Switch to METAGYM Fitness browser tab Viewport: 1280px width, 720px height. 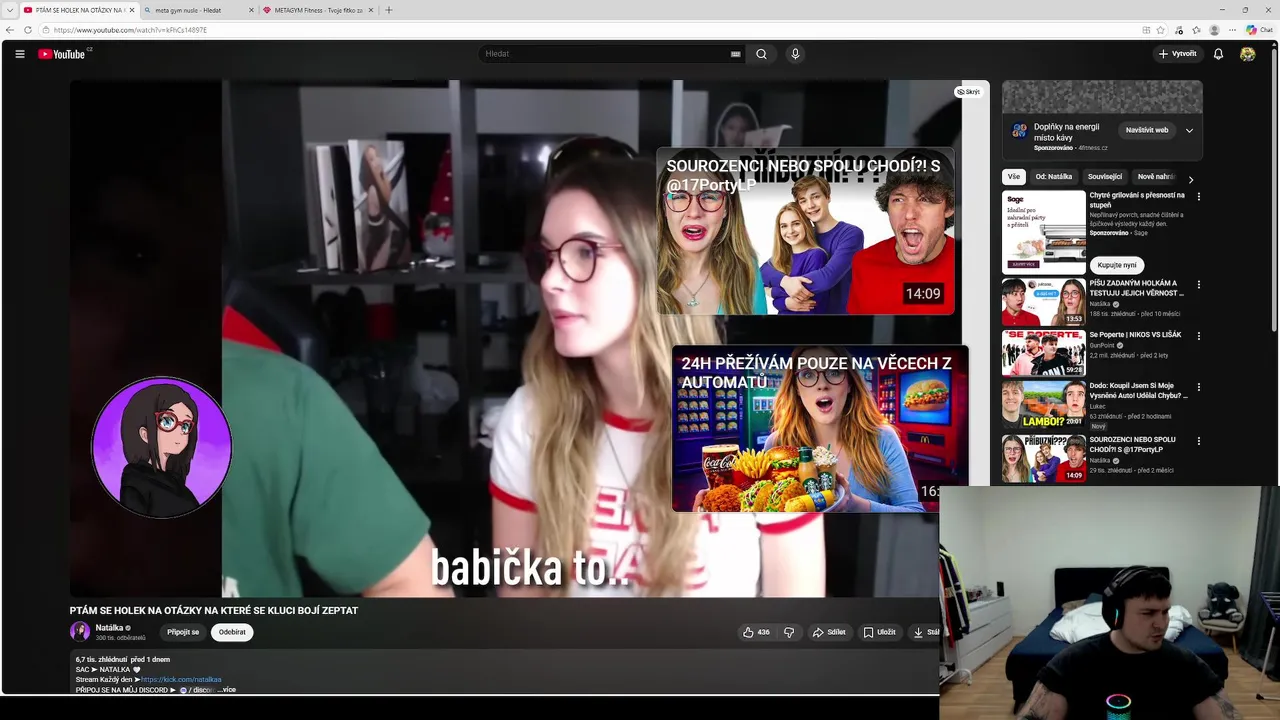pyautogui.click(x=317, y=10)
